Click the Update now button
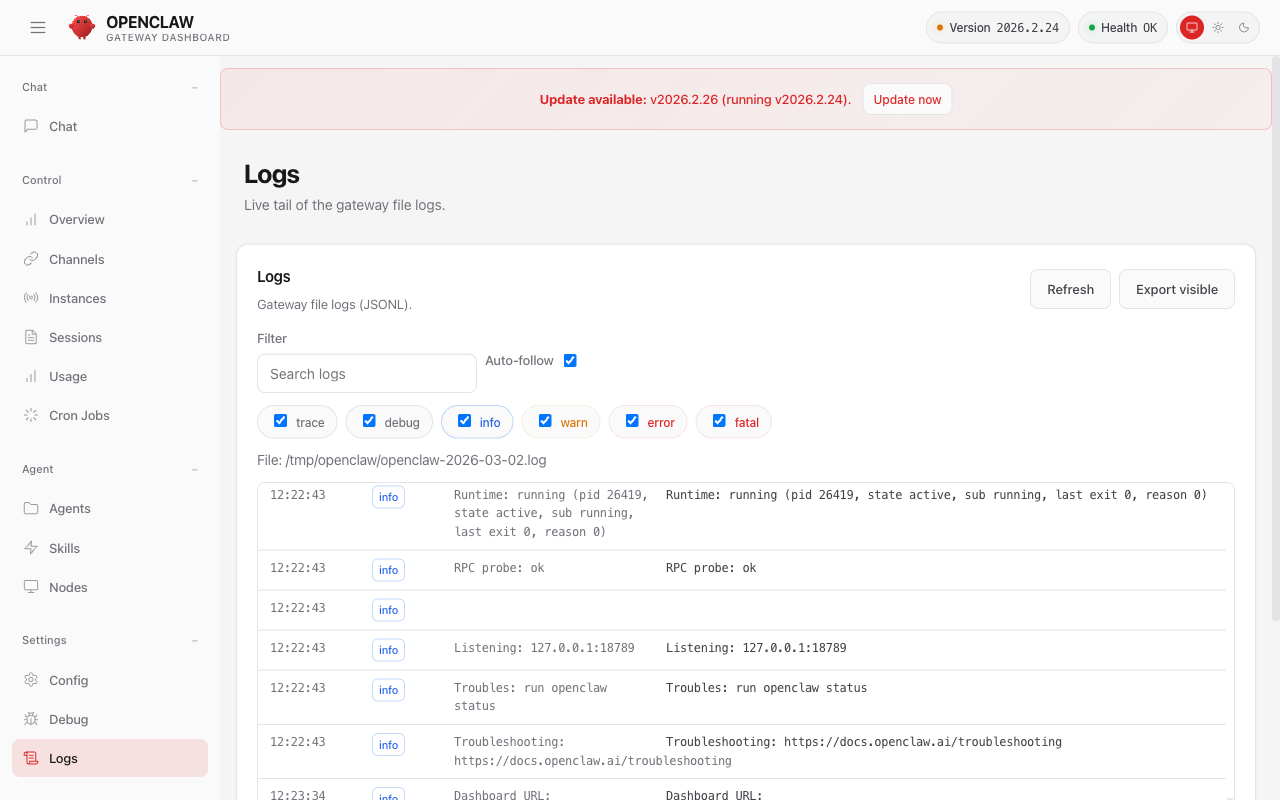The height and width of the screenshot is (800, 1280). 907,99
